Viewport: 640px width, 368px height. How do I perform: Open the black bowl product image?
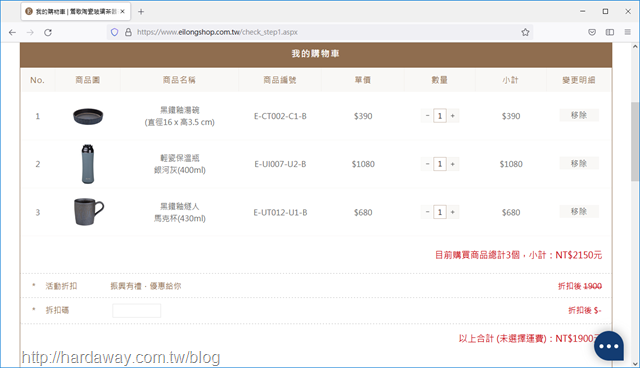88,116
